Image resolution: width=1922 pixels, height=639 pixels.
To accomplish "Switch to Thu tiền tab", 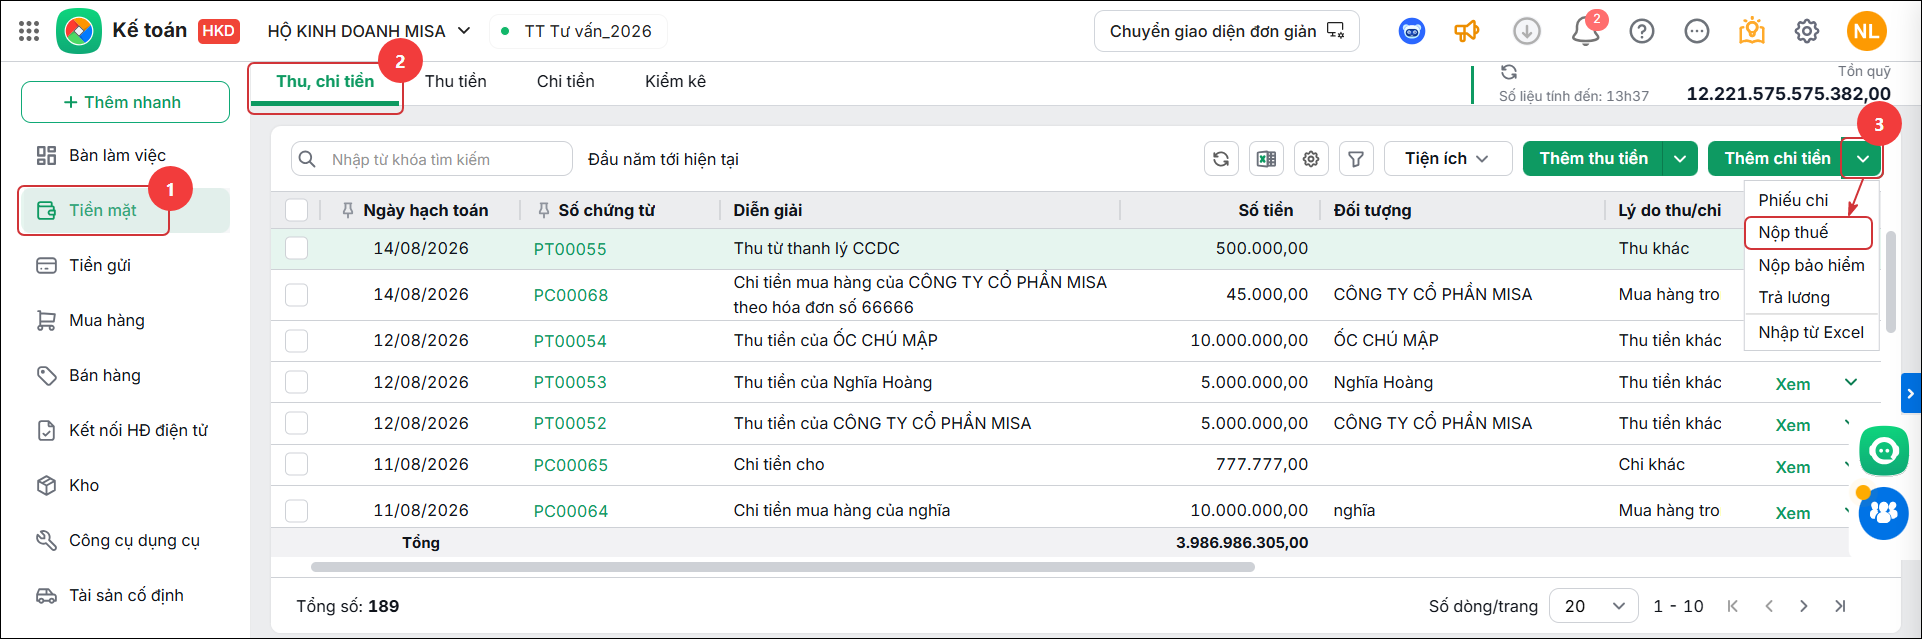I will pyautogui.click(x=456, y=81).
